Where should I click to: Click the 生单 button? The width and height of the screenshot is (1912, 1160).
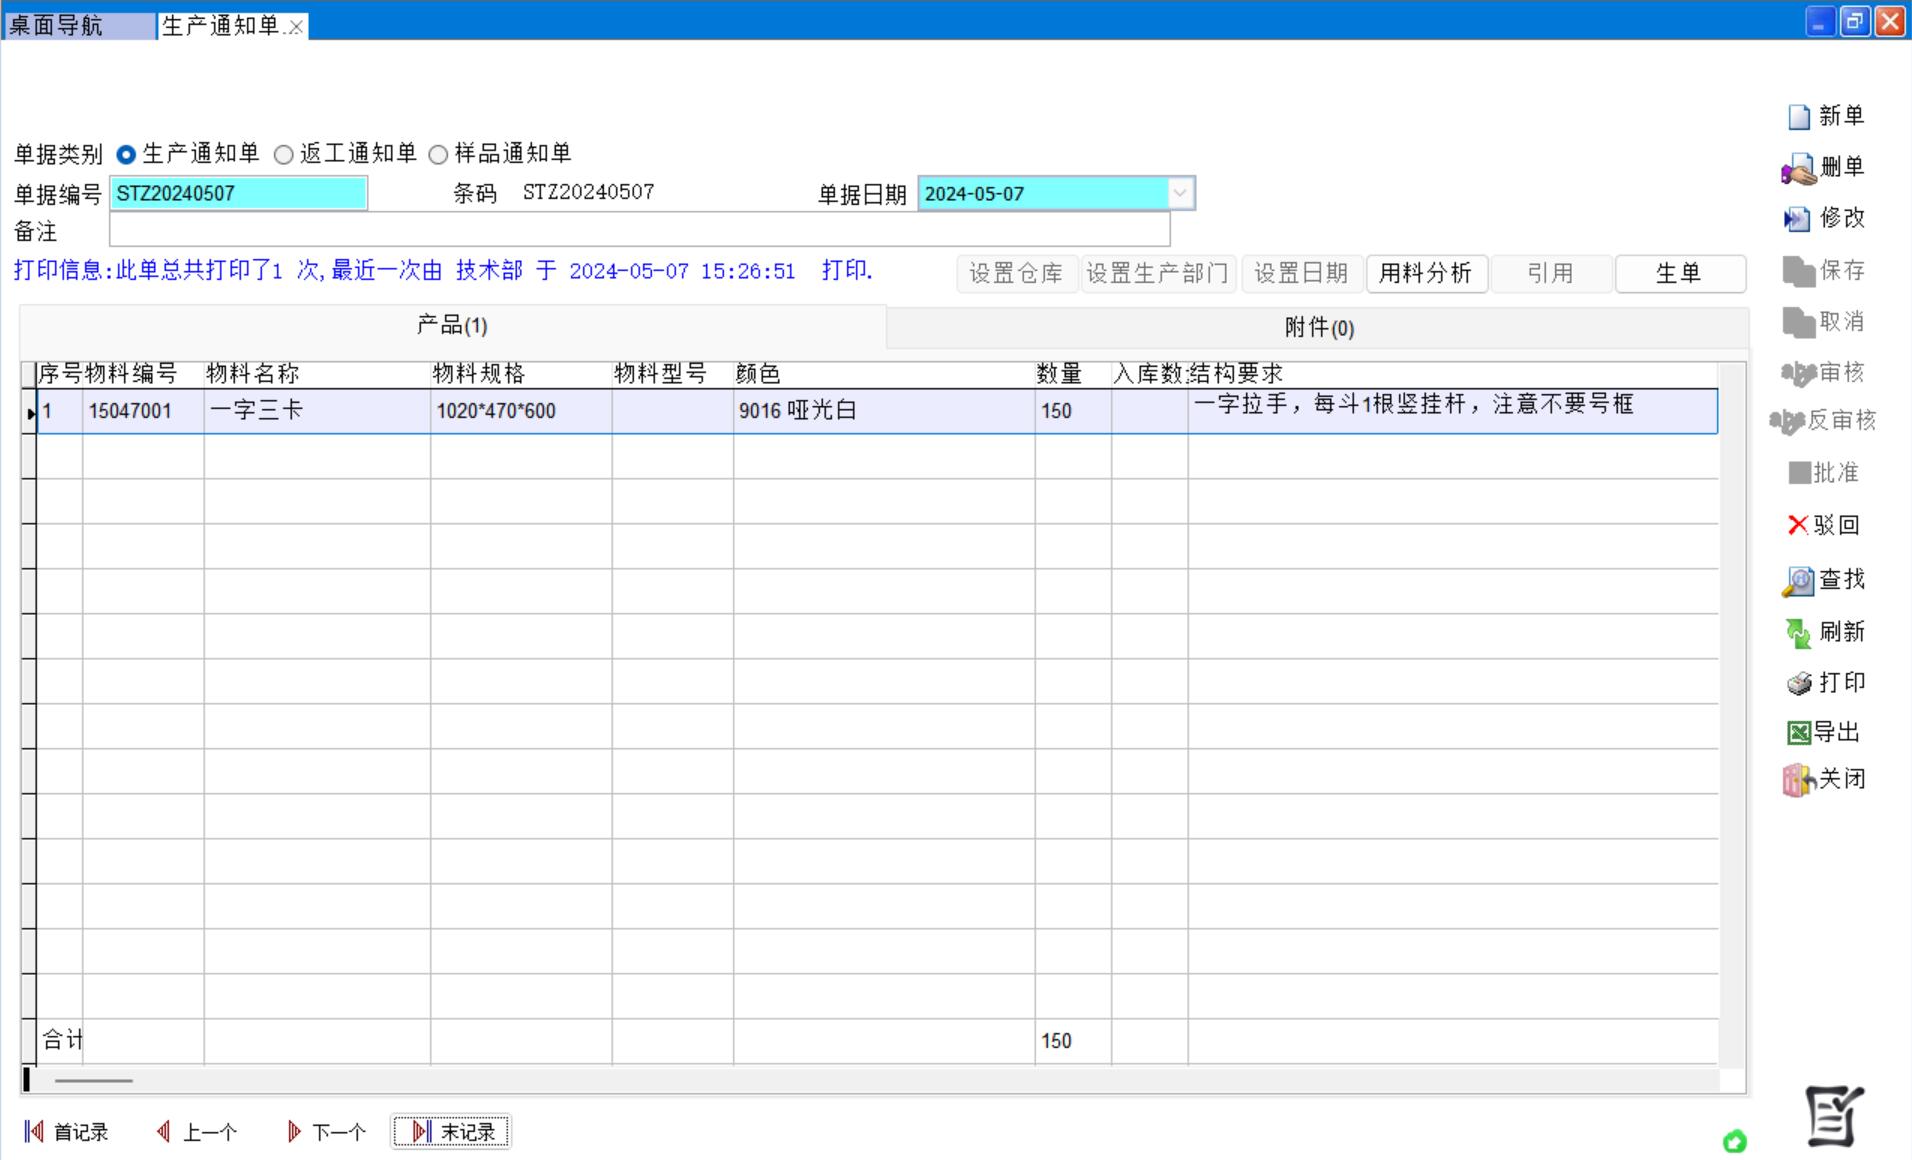[1679, 273]
